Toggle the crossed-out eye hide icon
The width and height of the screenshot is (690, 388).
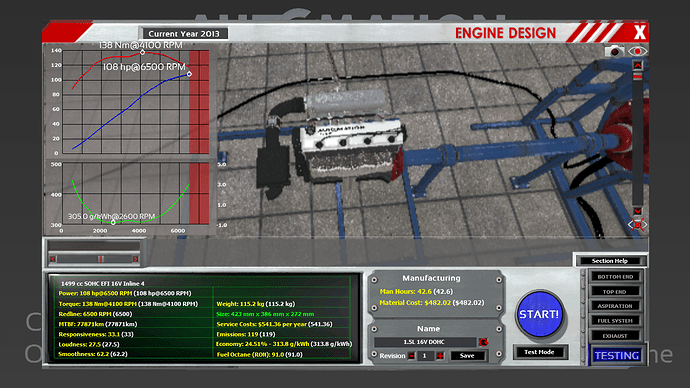click(x=637, y=225)
